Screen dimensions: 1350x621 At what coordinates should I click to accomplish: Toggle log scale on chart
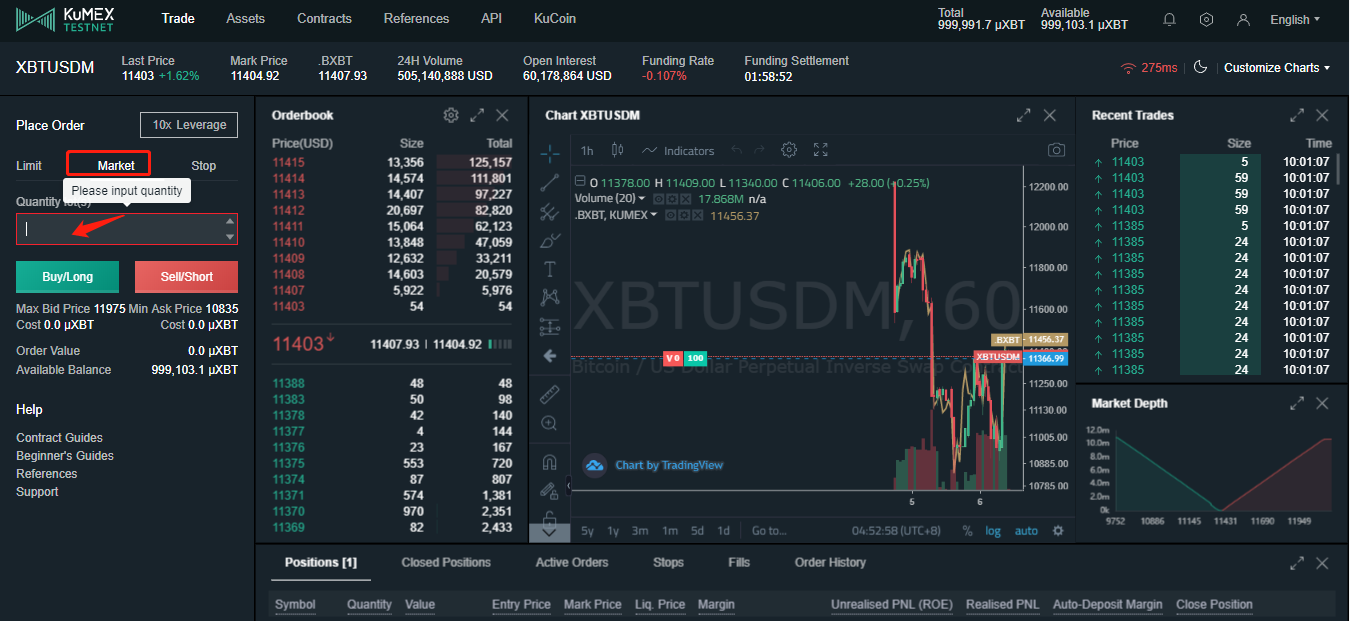click(993, 531)
